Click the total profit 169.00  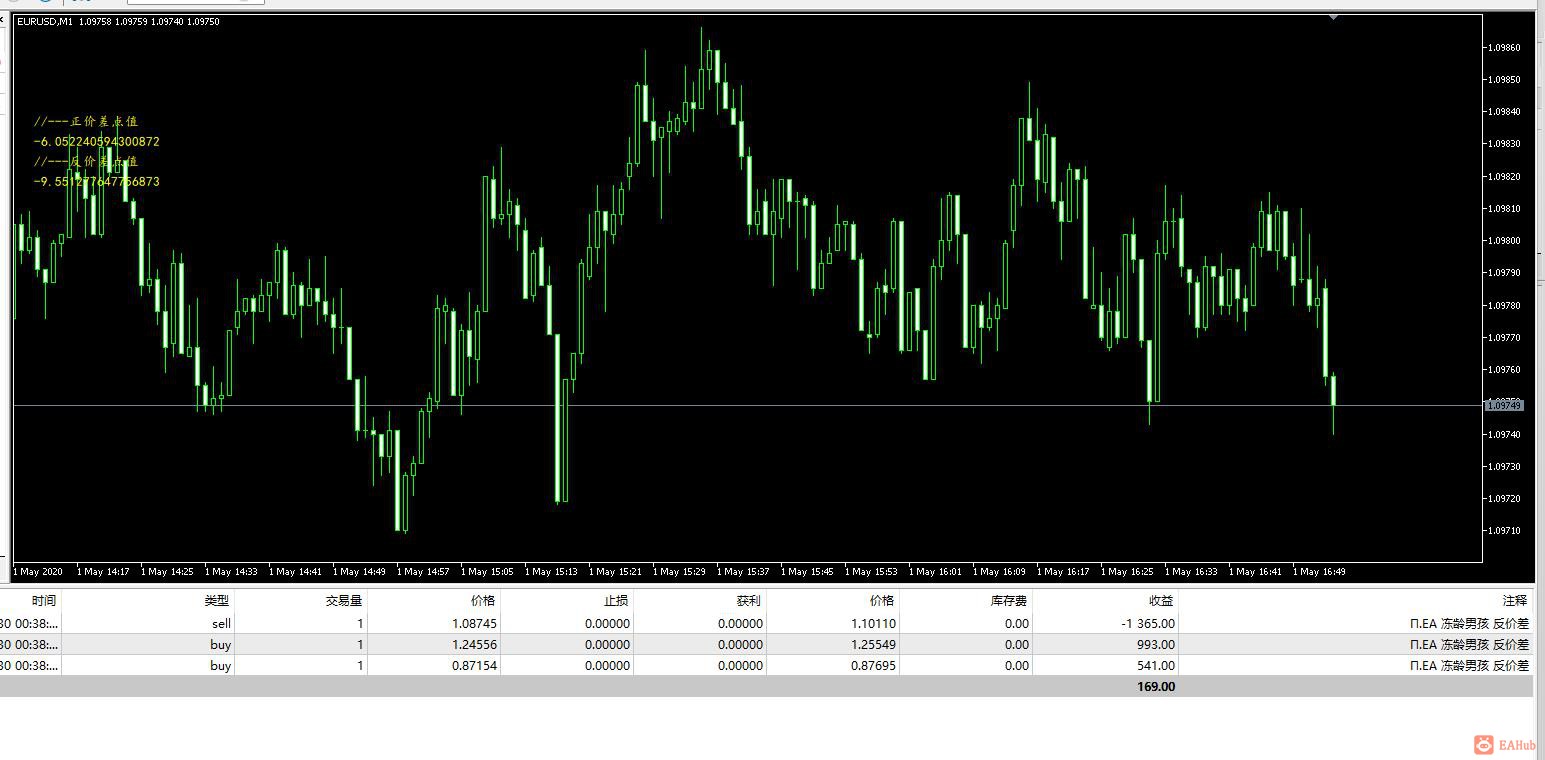1156,686
